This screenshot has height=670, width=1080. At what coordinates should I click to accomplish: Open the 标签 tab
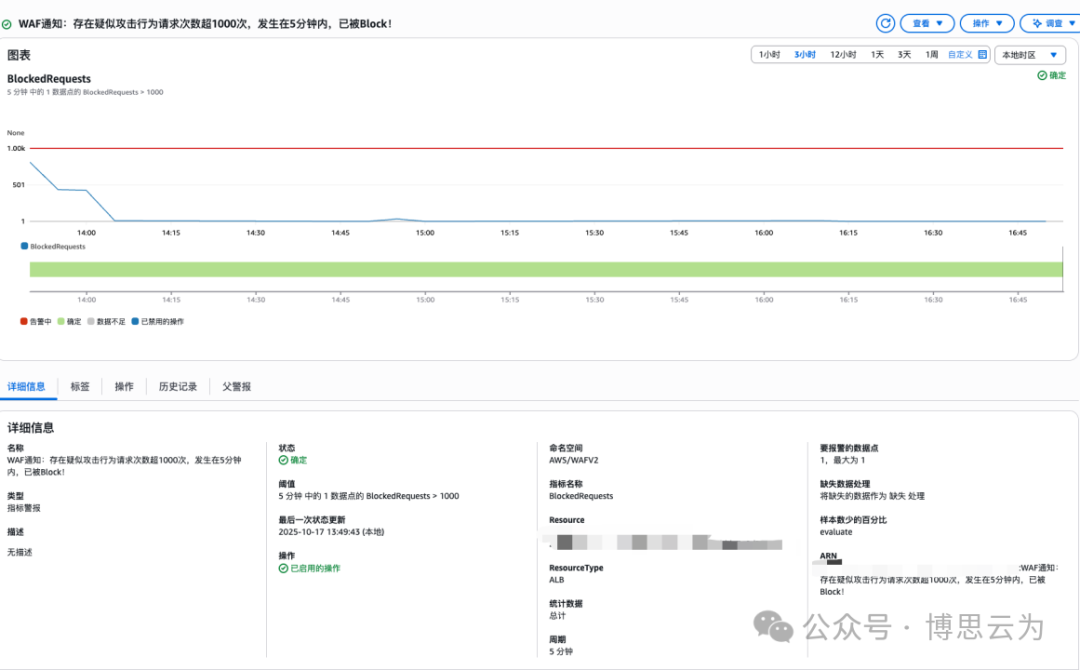point(80,386)
